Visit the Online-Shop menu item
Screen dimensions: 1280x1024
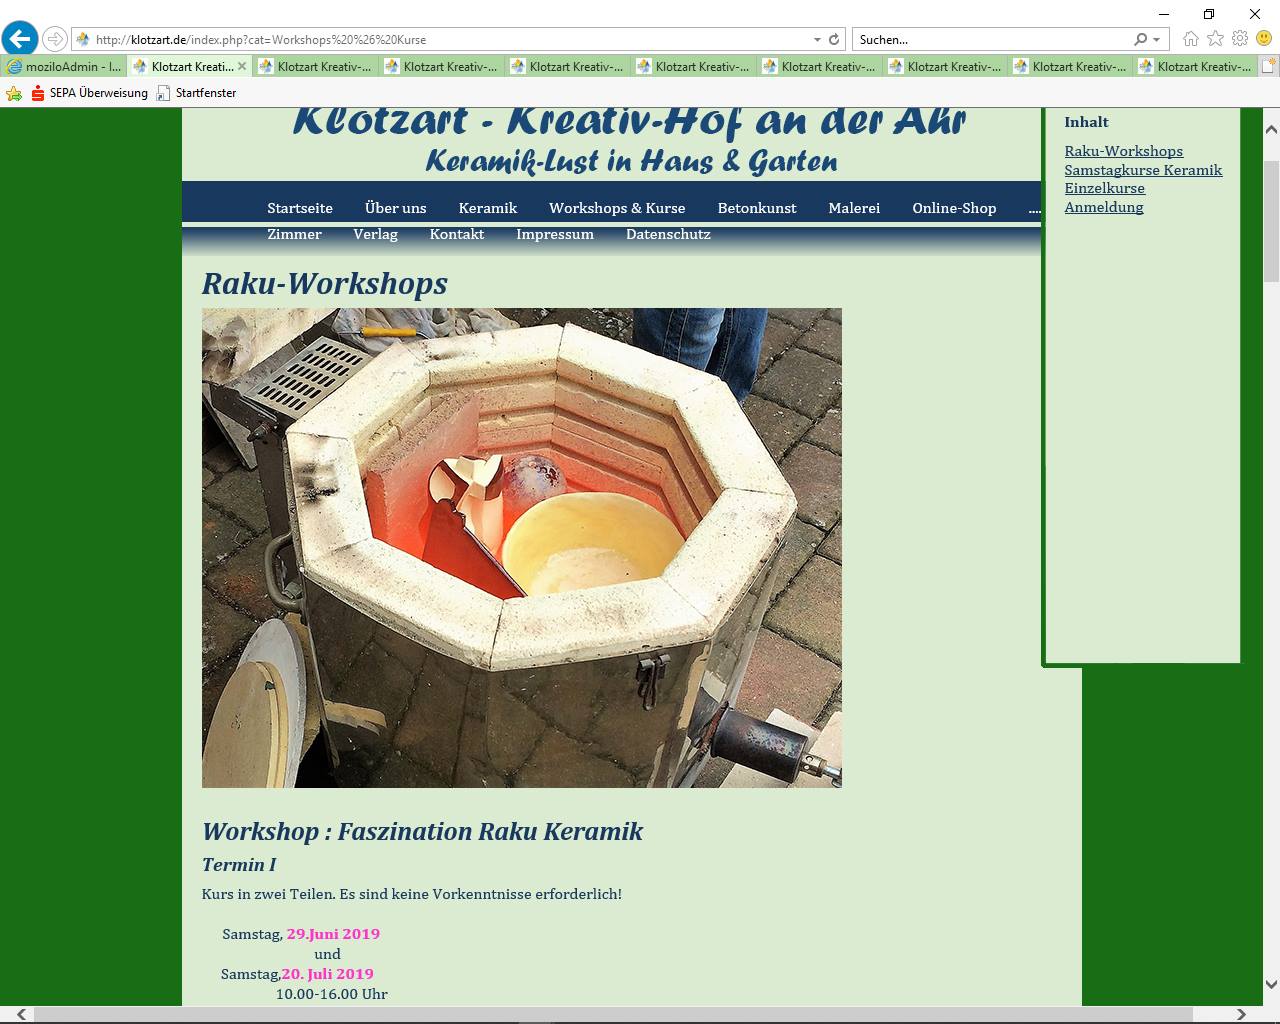(954, 208)
